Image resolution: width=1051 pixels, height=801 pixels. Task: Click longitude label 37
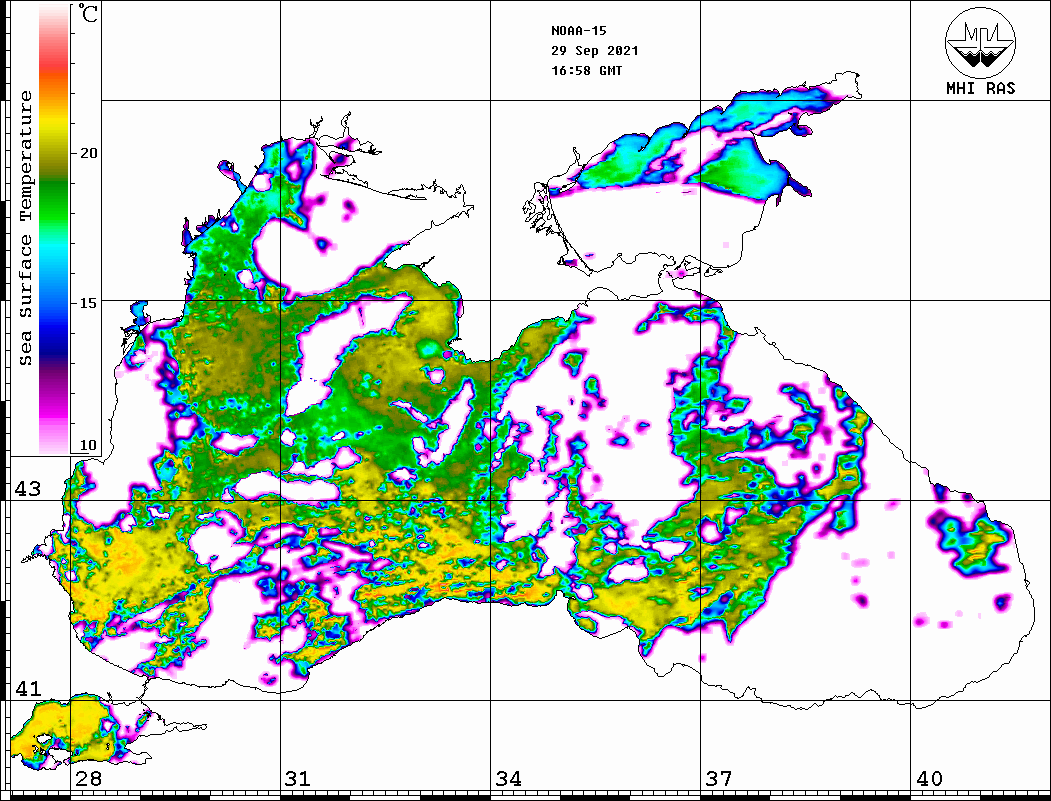click(x=719, y=778)
